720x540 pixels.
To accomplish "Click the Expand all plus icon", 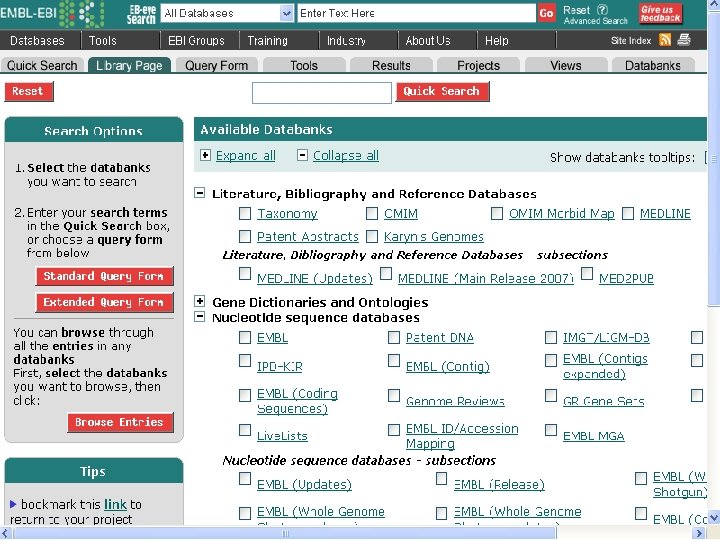I will click(x=205, y=155).
